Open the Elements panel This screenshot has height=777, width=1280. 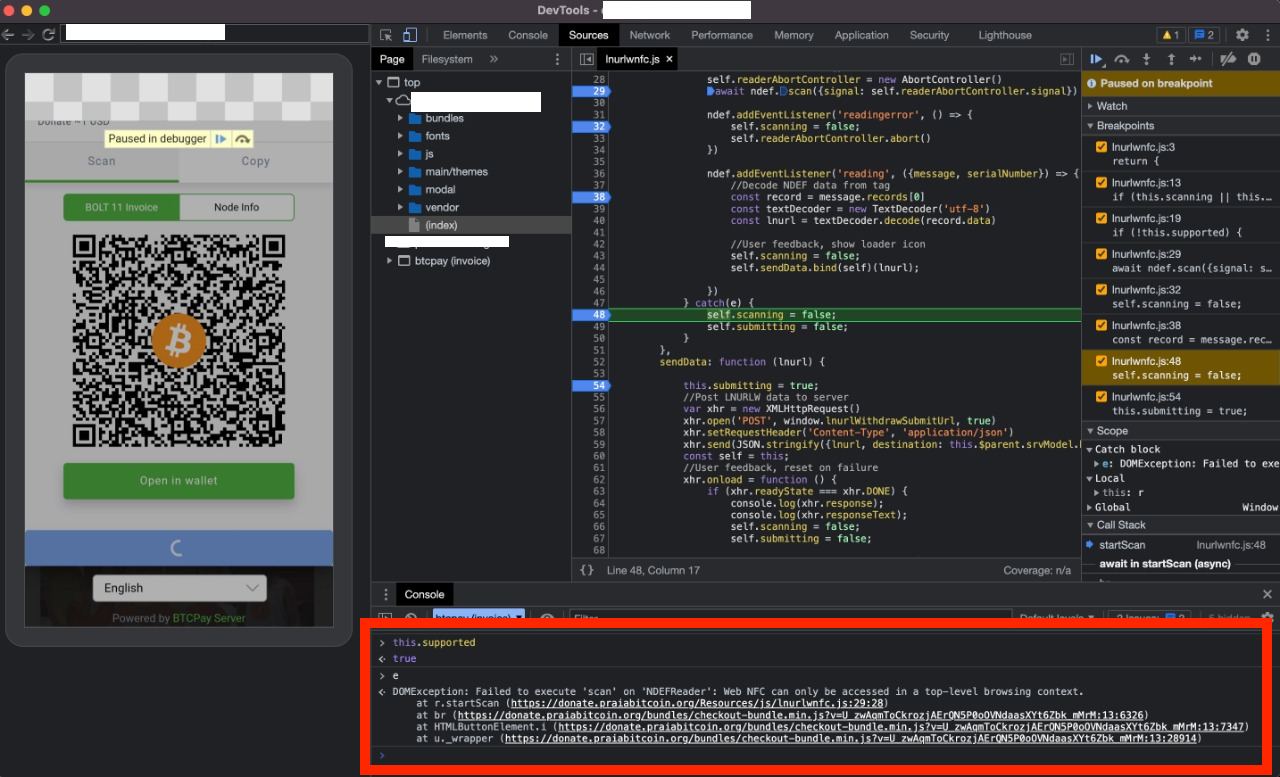coord(465,35)
